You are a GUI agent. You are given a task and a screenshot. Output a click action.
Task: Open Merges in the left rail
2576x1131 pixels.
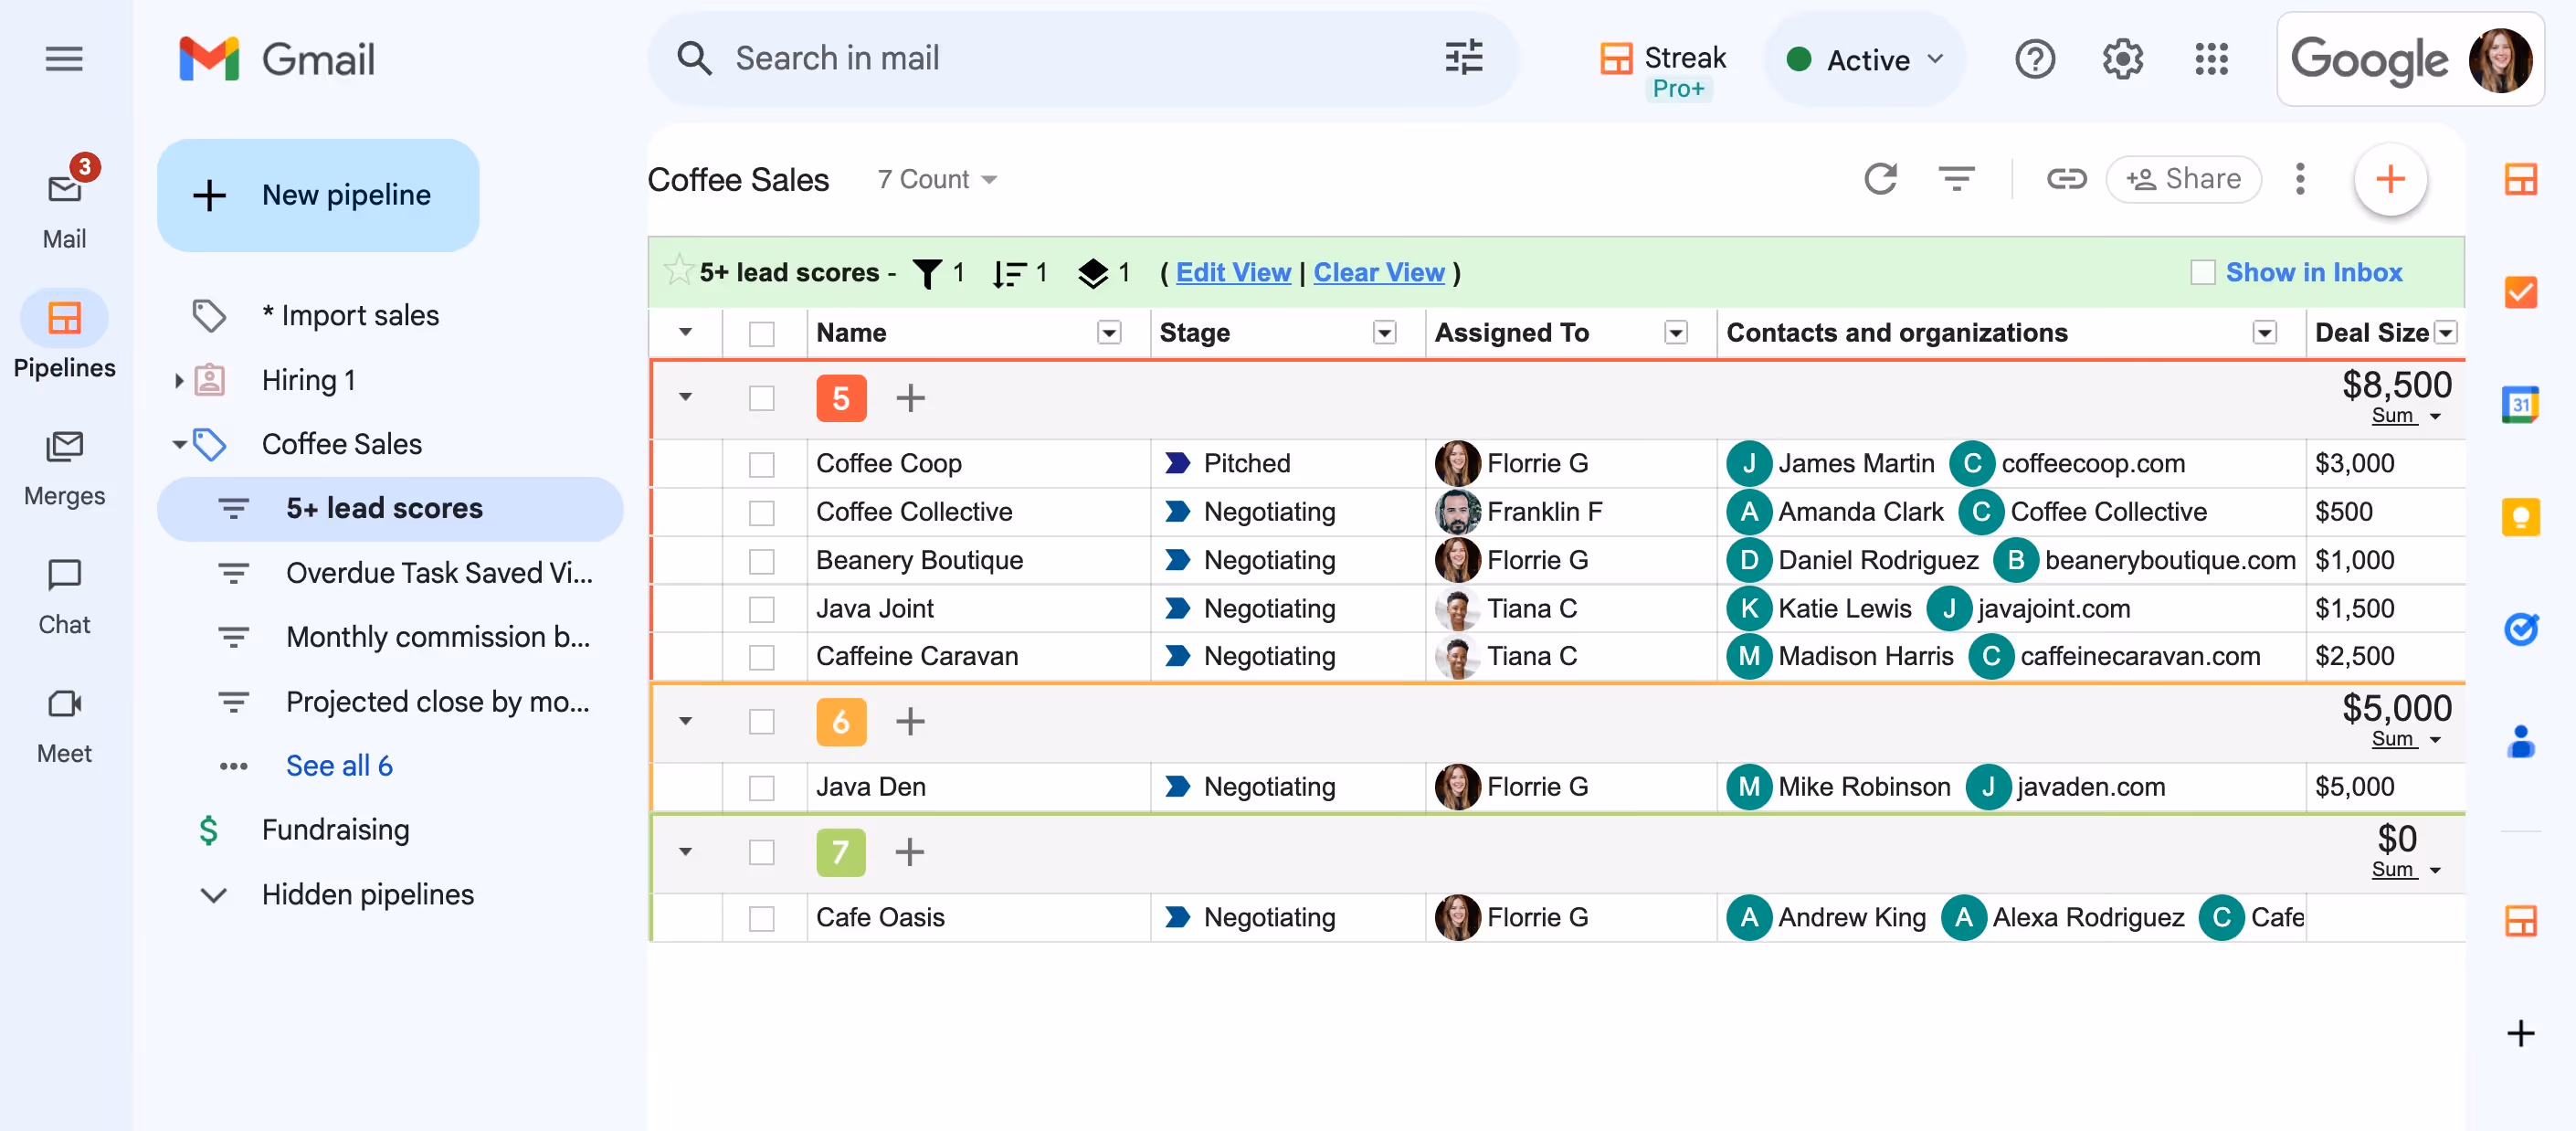(64, 469)
